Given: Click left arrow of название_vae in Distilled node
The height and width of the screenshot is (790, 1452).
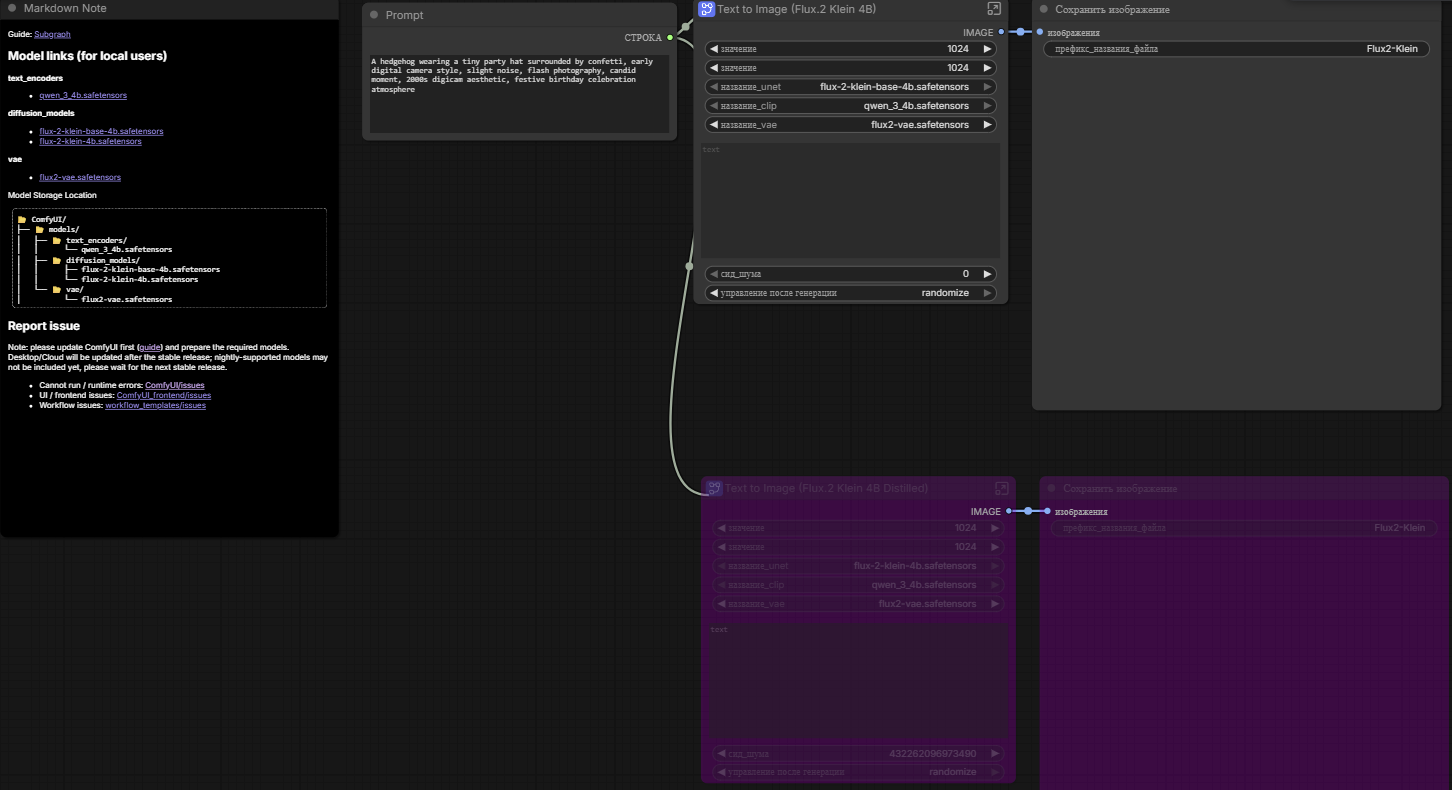Looking at the screenshot, I should click(x=721, y=604).
